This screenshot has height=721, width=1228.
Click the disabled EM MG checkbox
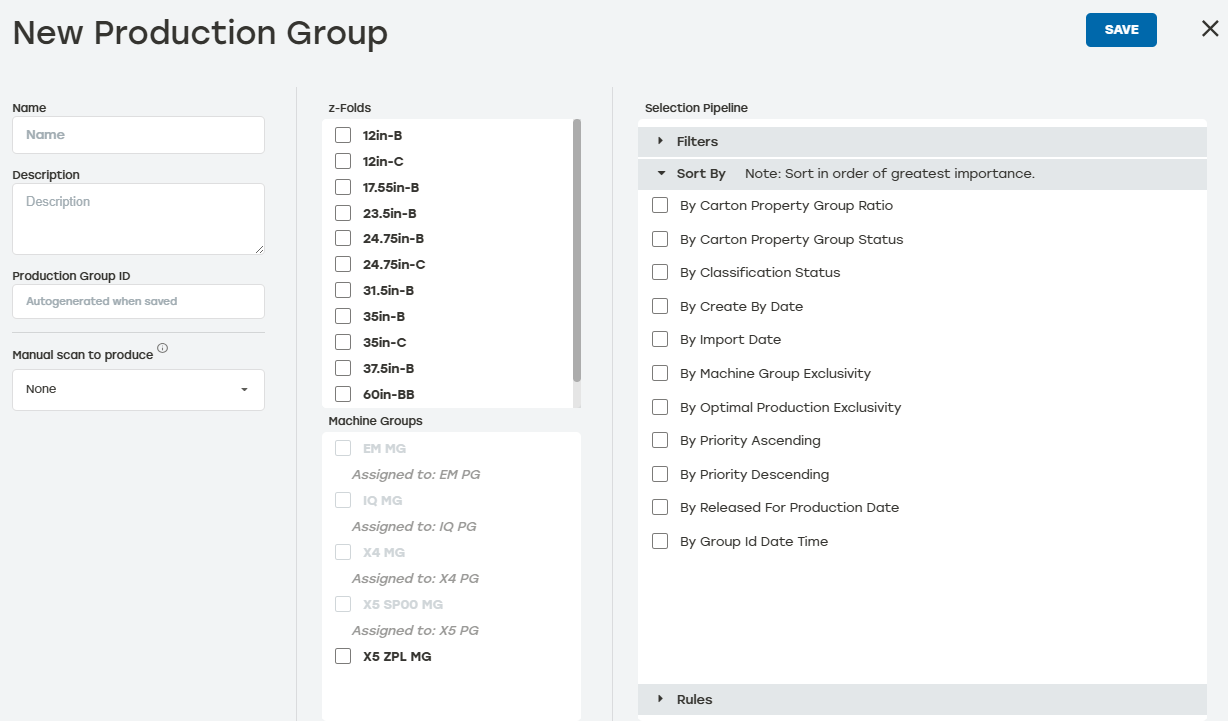(343, 448)
